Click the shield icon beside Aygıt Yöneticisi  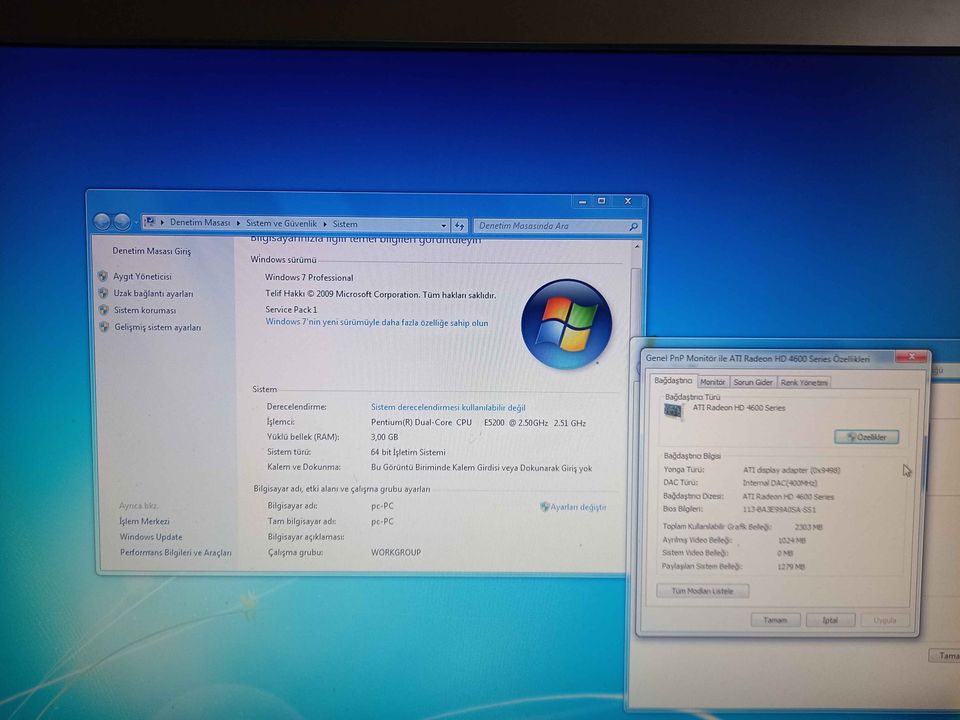pos(103,276)
